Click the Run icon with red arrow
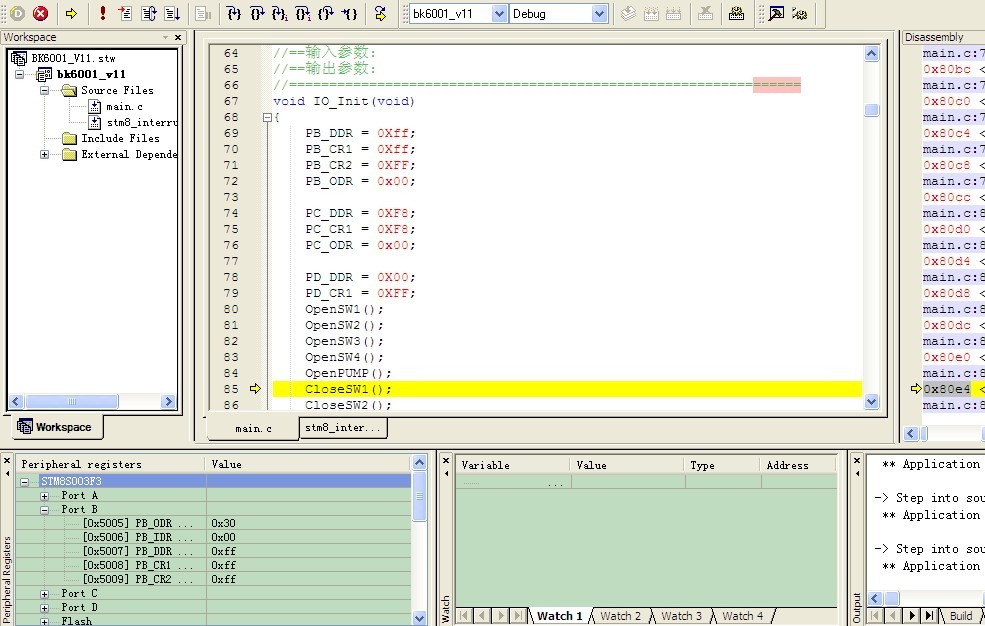Screen dimensions: 985x626 tap(125, 13)
